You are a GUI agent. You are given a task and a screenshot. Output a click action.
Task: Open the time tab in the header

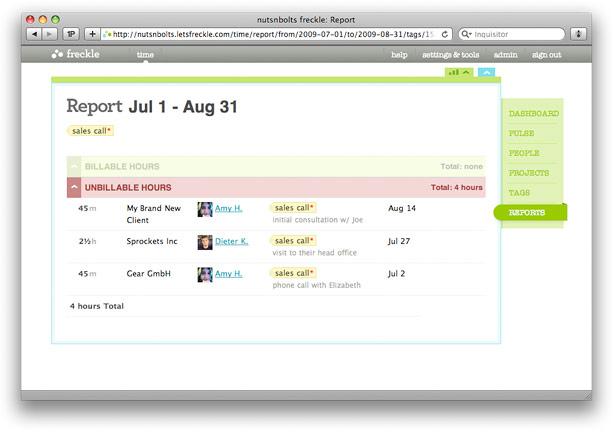coord(145,54)
